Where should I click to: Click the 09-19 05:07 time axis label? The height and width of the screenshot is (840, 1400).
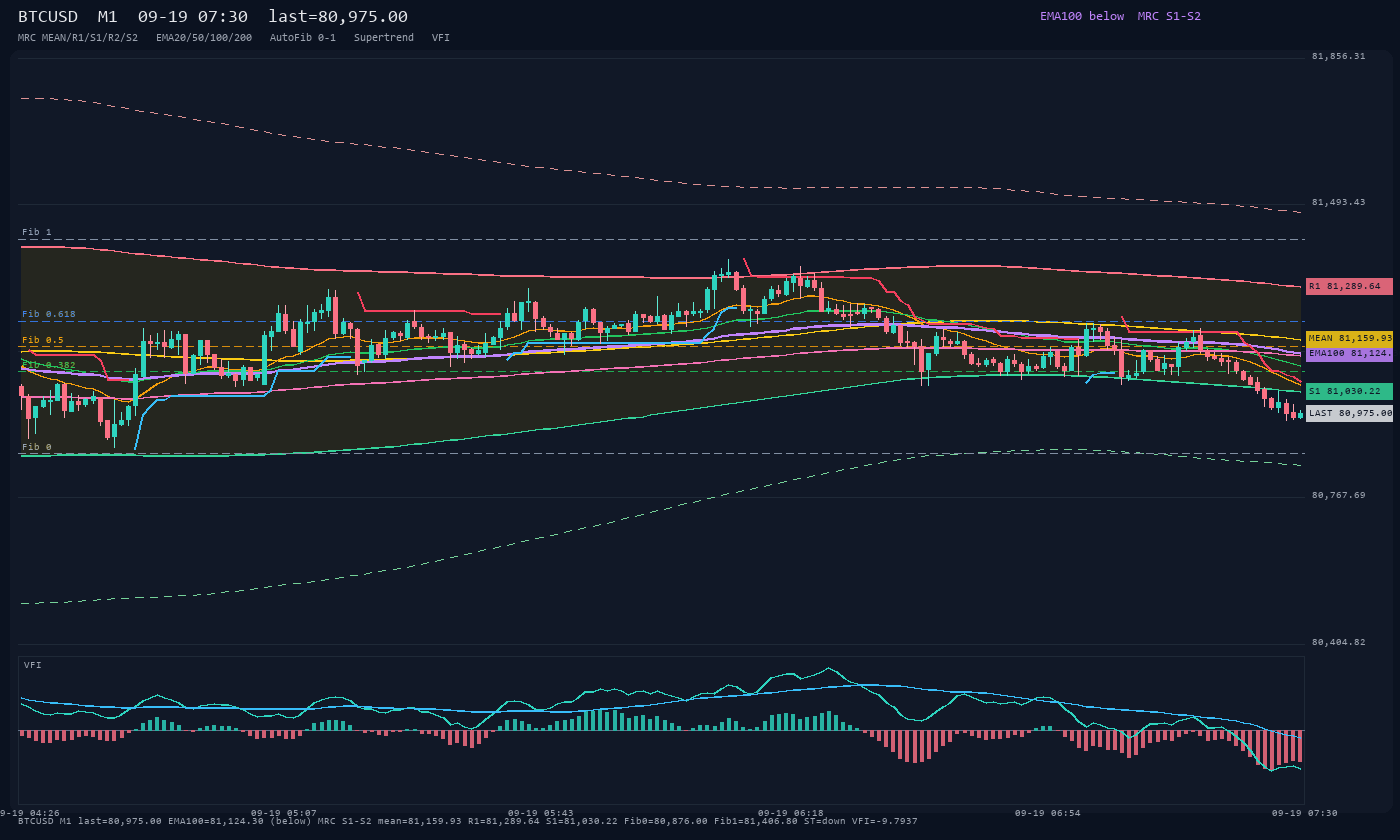(x=284, y=813)
